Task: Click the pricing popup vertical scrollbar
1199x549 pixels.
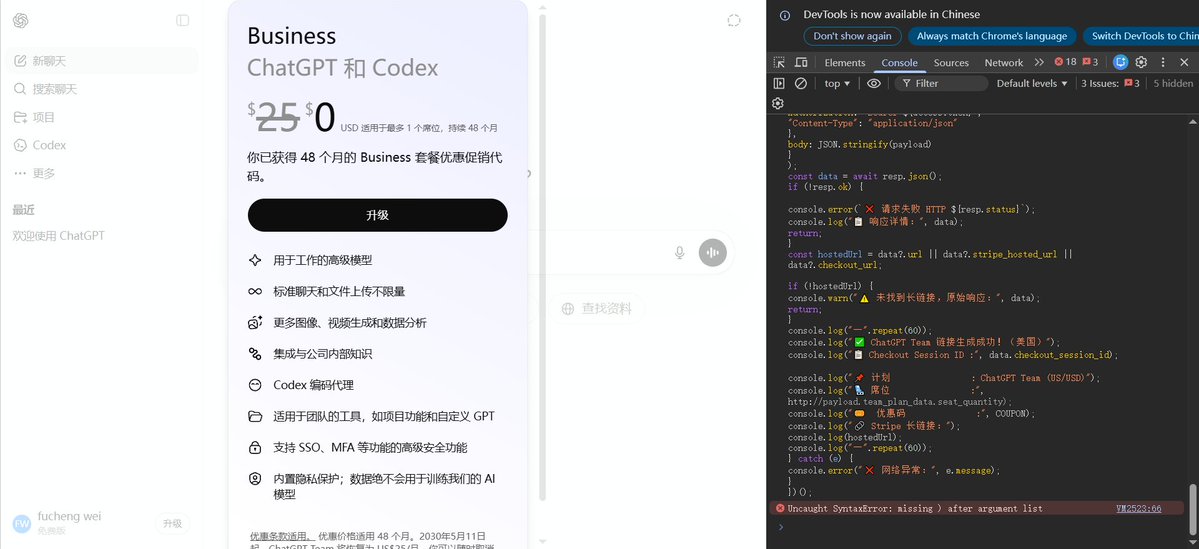Action: (x=543, y=256)
